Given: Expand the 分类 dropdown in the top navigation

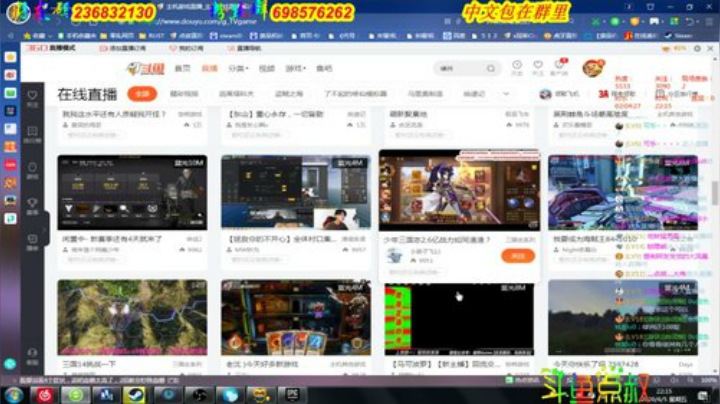Looking at the screenshot, I should pos(238,68).
